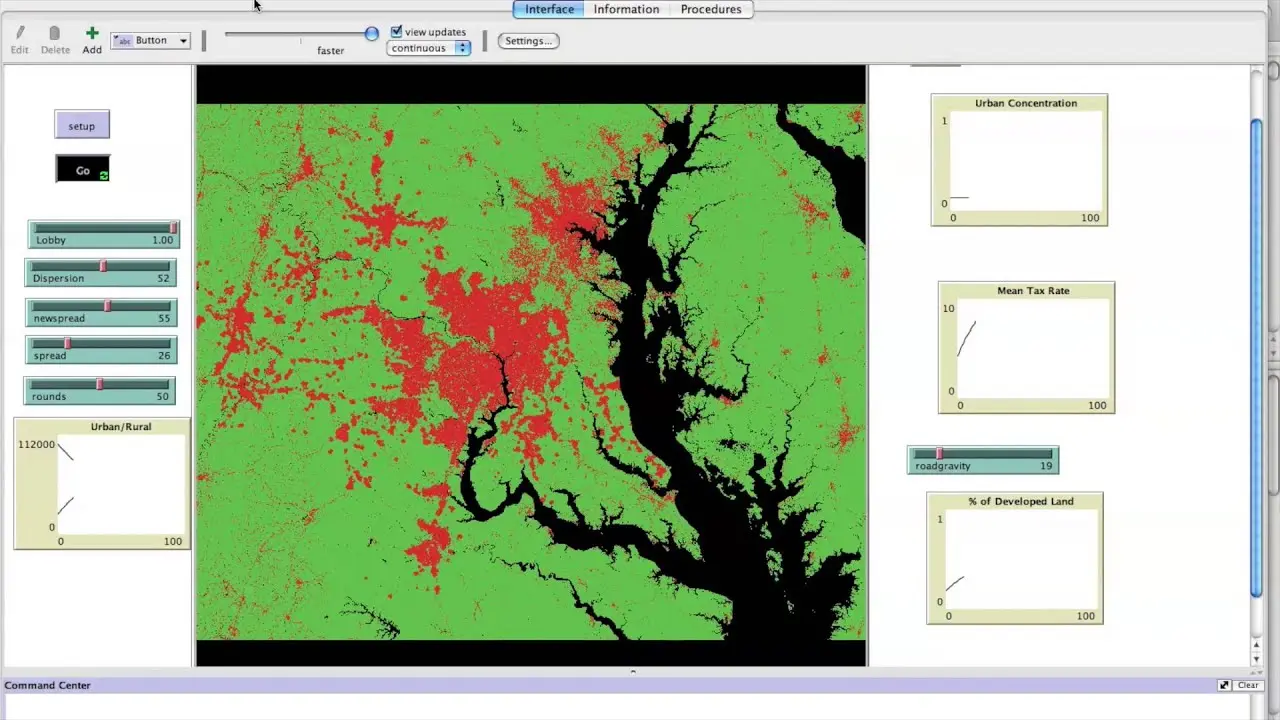Adjust the roadgravity slider

tap(983, 460)
